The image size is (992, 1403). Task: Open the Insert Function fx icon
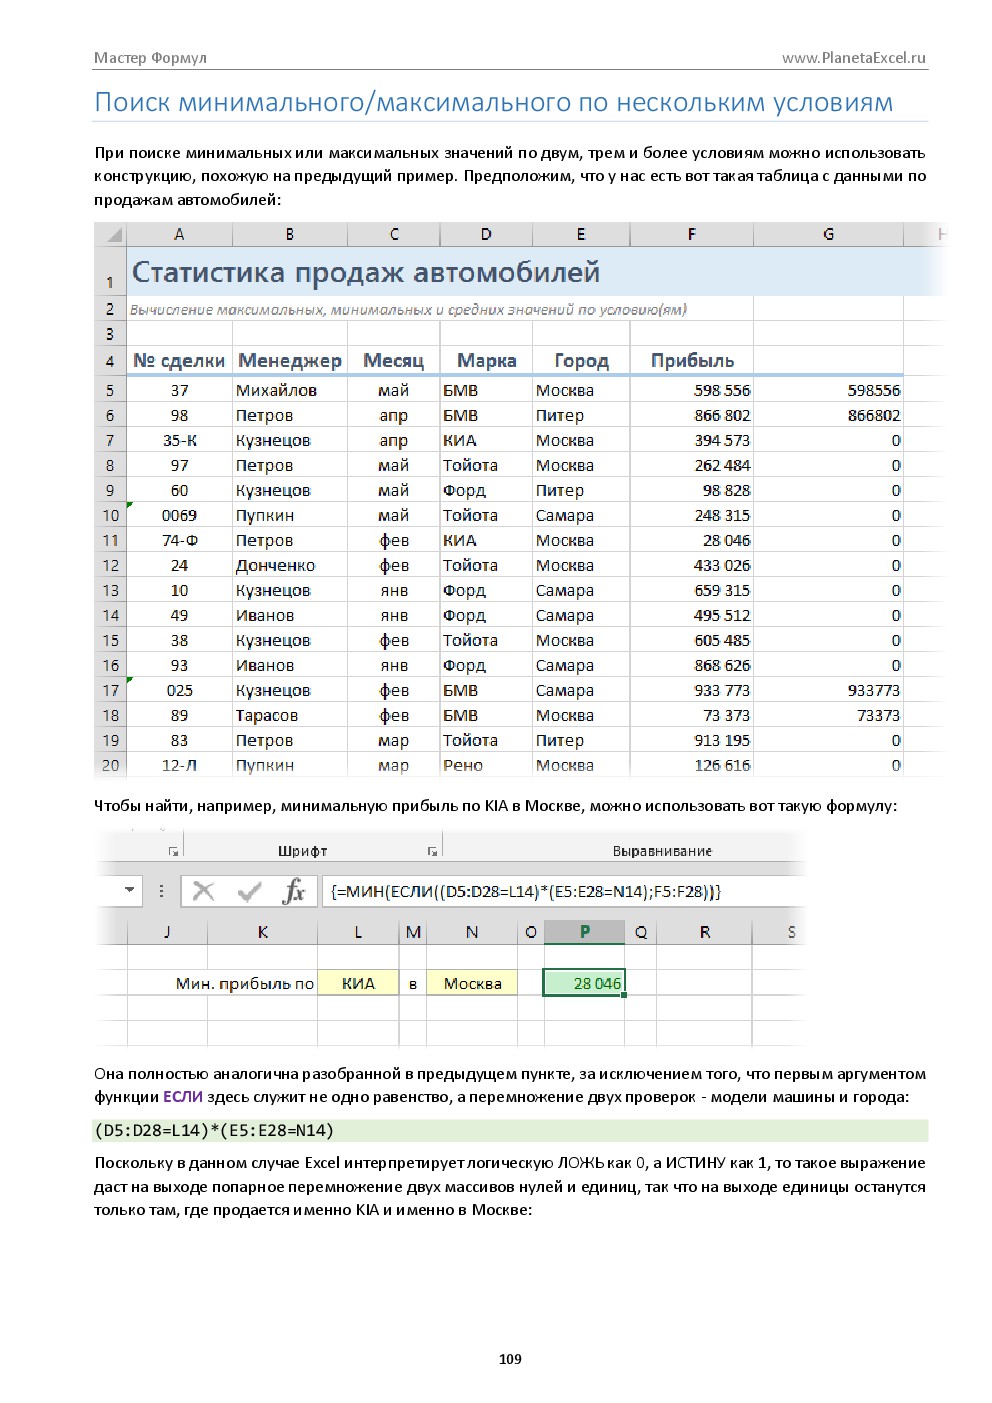293,891
